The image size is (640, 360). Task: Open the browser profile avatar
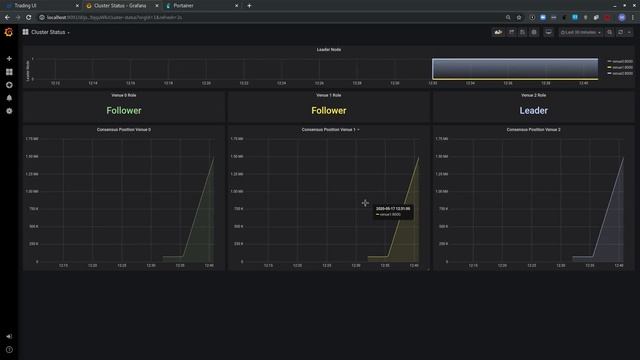[622, 18]
